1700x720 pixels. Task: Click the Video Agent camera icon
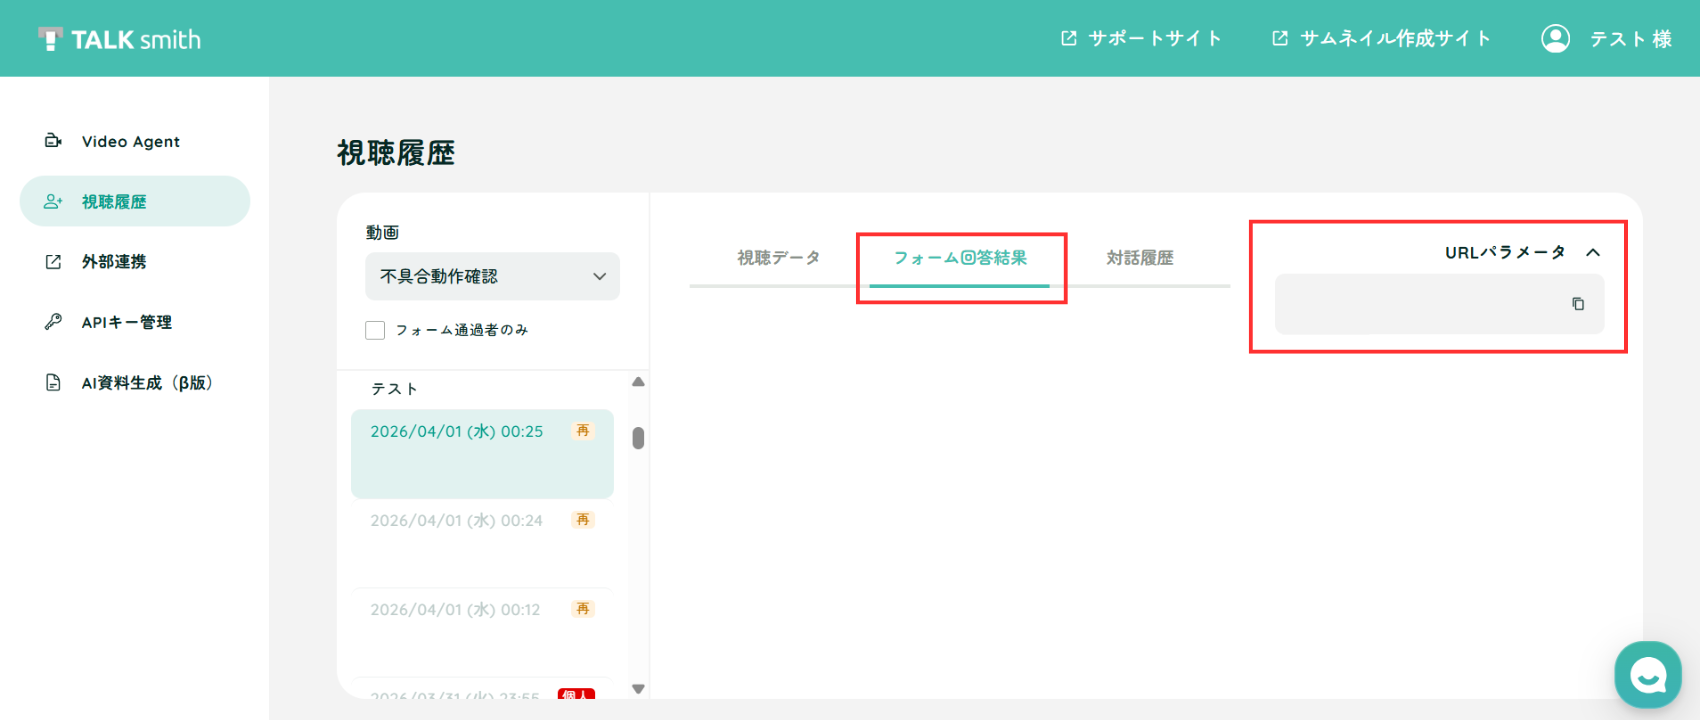click(x=53, y=141)
